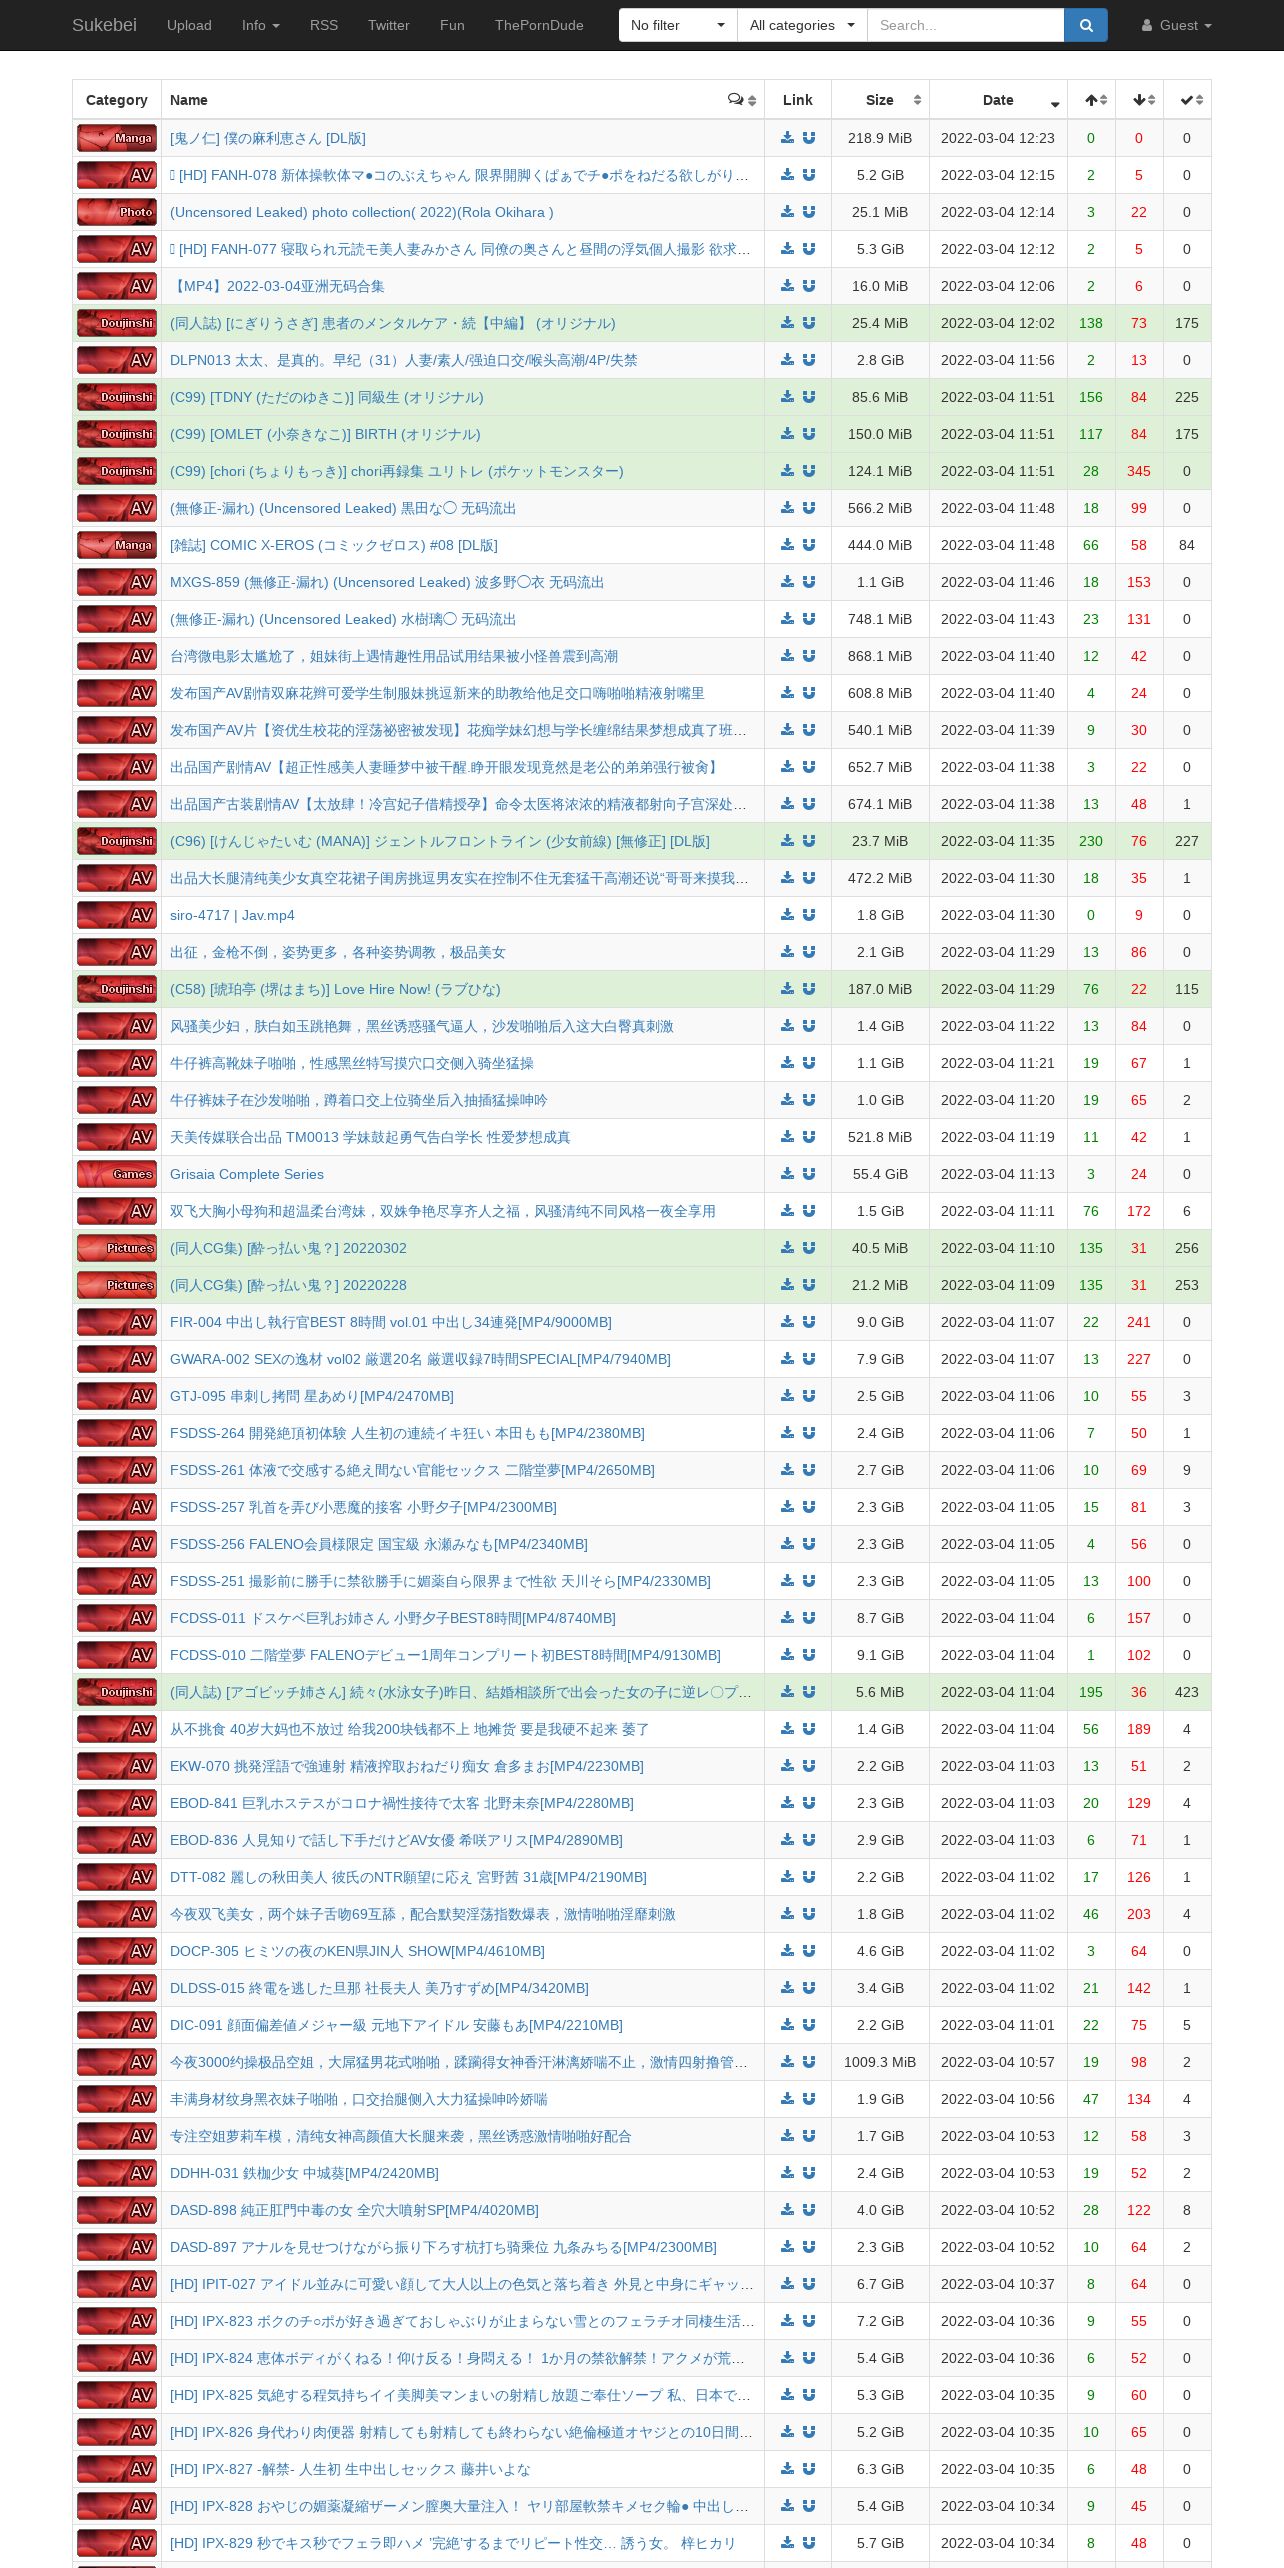Click the Category column header
Viewport: 1284px width, 2568px height.
click(x=117, y=100)
